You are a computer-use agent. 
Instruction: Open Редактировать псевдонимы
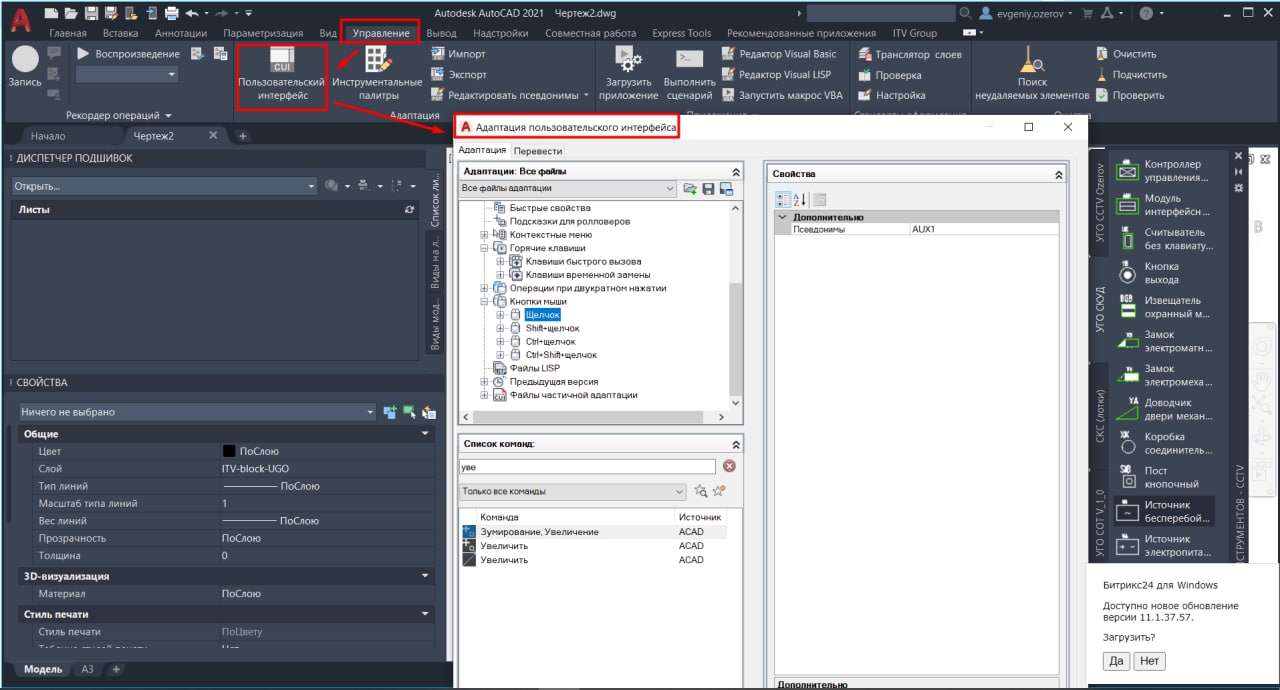point(512,95)
